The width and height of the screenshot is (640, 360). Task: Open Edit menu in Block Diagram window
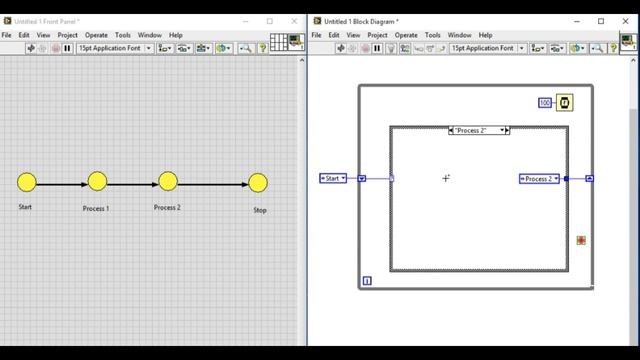coord(334,35)
